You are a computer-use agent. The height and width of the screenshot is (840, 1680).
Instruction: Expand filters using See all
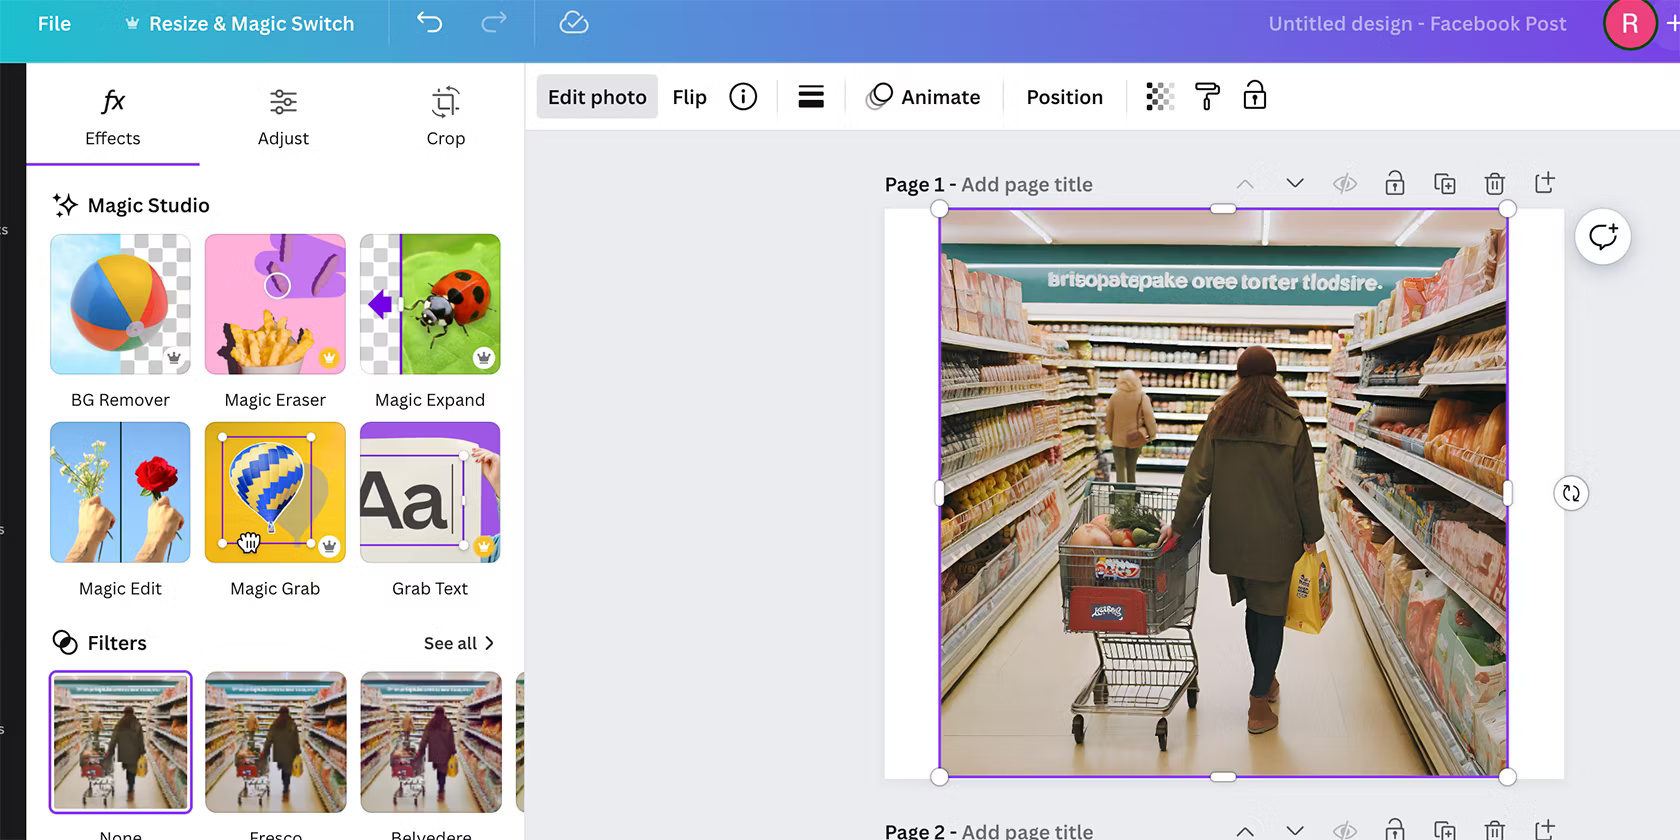[458, 643]
